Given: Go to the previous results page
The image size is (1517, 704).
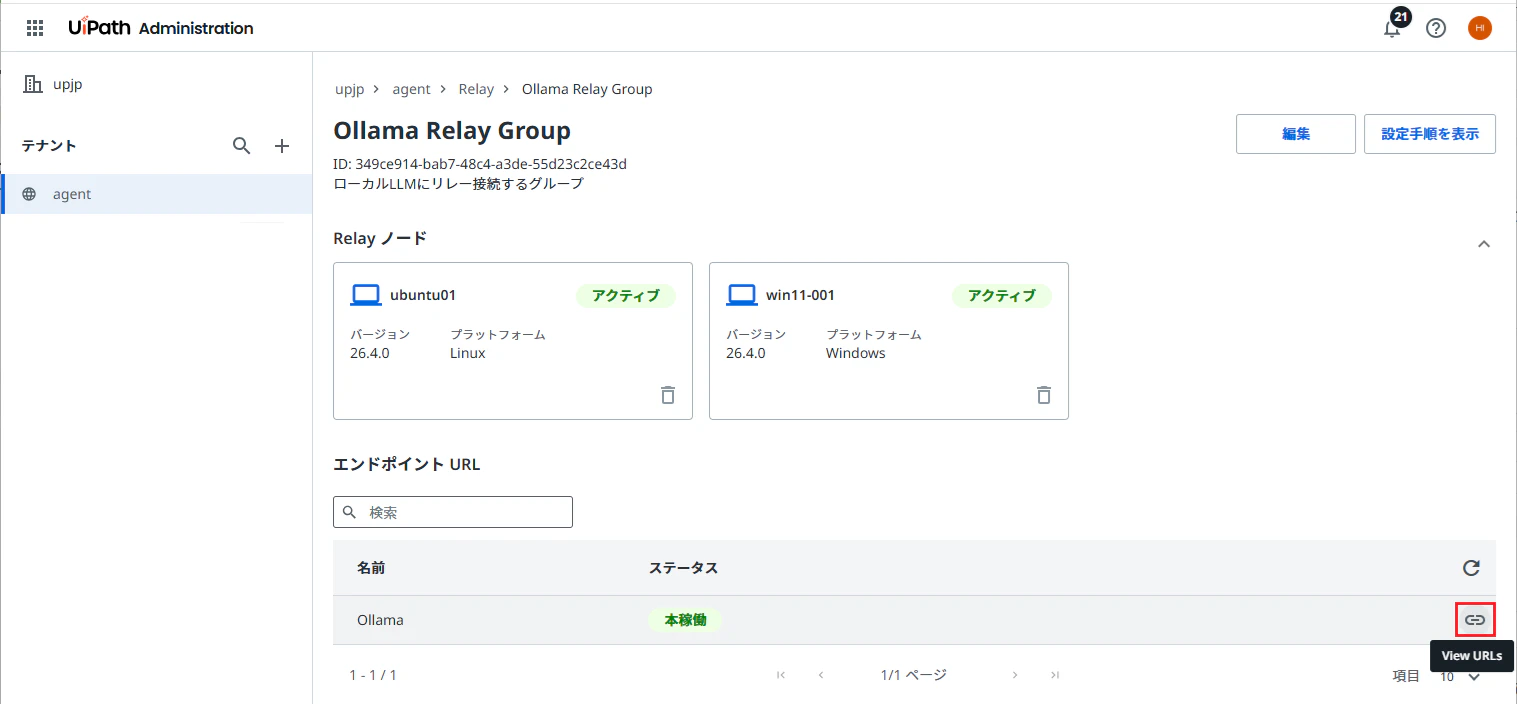Looking at the screenshot, I should coord(821,675).
